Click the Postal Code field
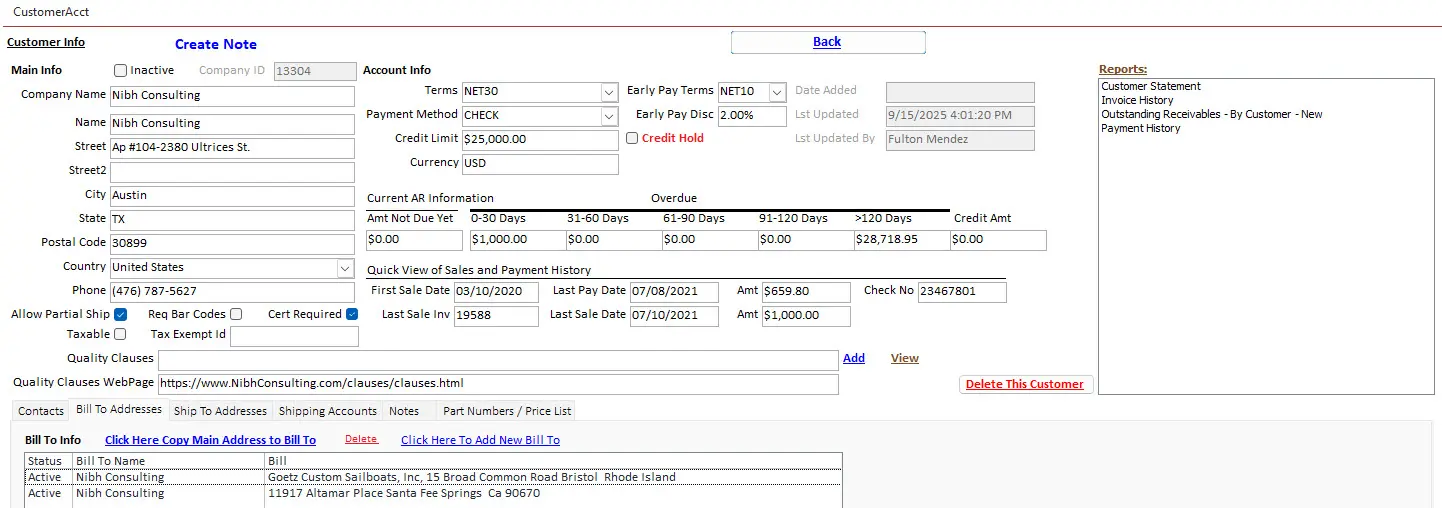 tap(232, 244)
